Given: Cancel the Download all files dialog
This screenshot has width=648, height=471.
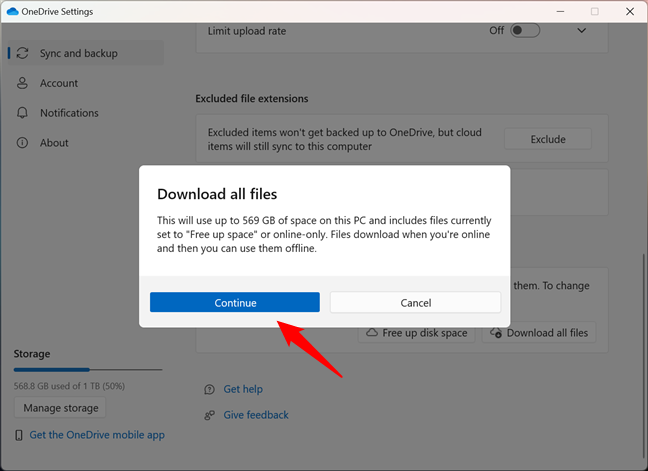Looking at the screenshot, I should coord(415,302).
